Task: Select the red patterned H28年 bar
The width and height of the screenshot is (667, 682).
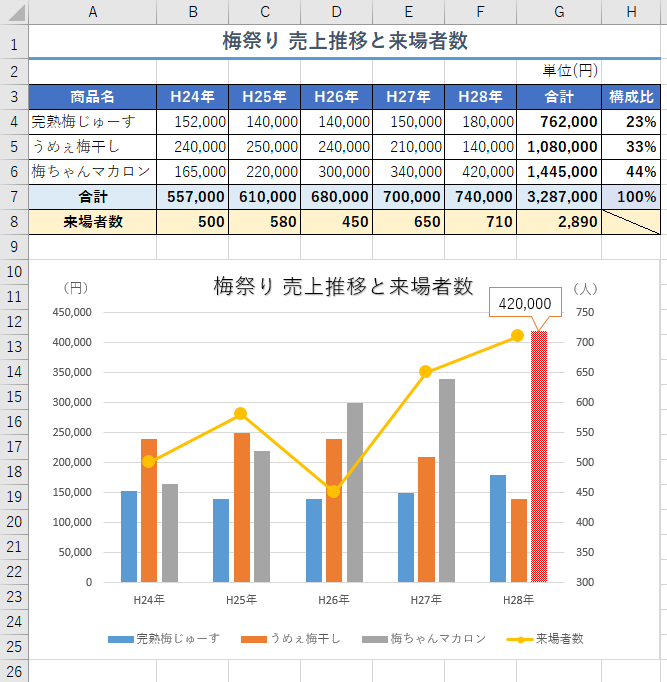Action: tap(539, 456)
